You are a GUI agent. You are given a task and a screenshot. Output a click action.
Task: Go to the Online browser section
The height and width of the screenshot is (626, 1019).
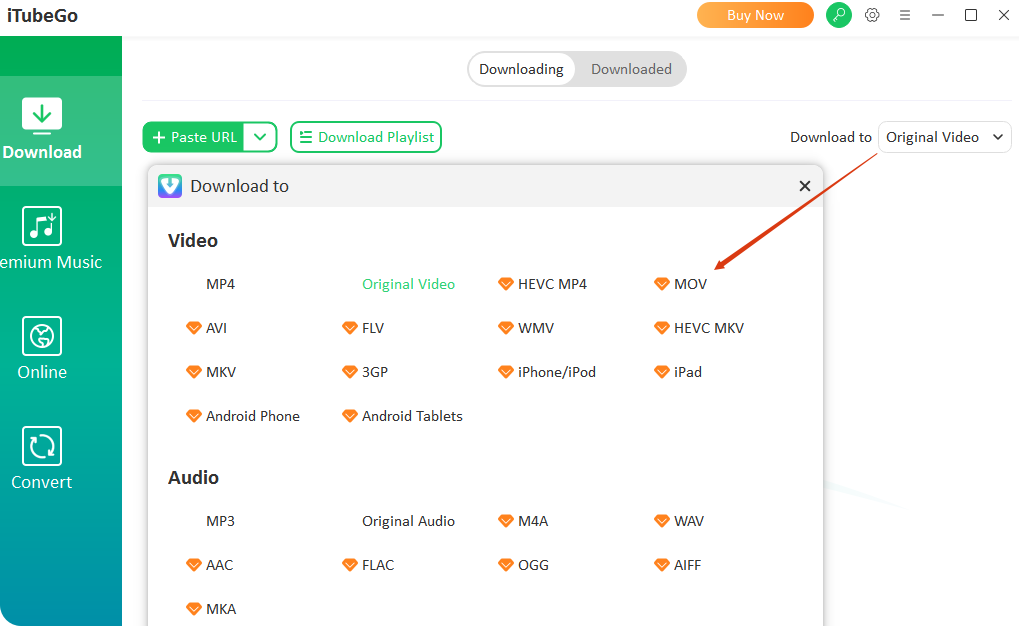42,350
